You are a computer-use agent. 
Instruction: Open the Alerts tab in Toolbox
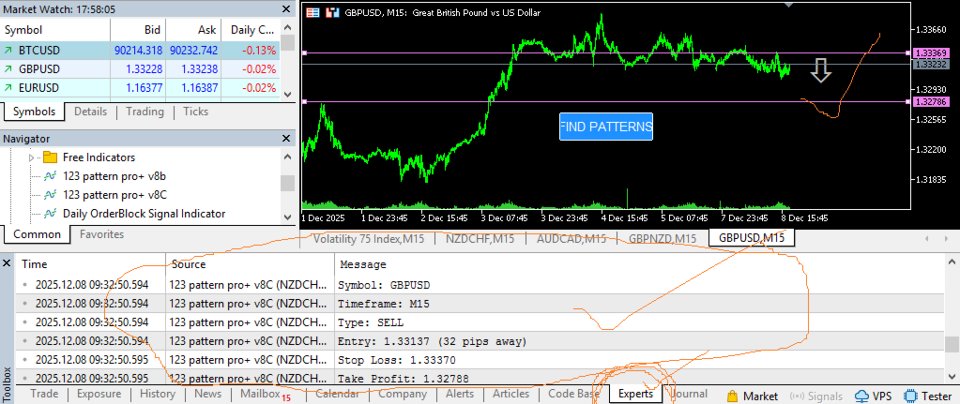pos(459,394)
